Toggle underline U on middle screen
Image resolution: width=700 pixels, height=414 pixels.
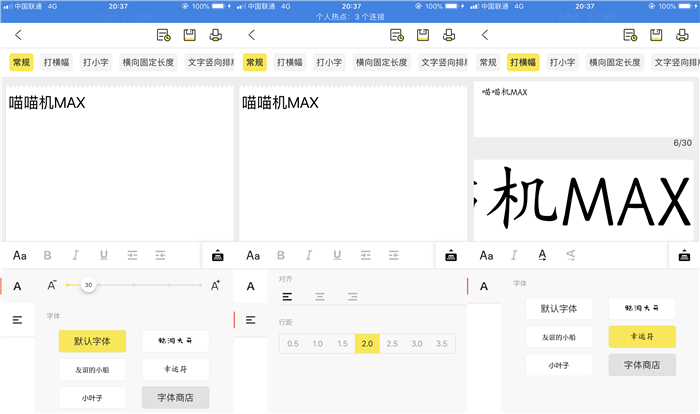[x=337, y=255]
